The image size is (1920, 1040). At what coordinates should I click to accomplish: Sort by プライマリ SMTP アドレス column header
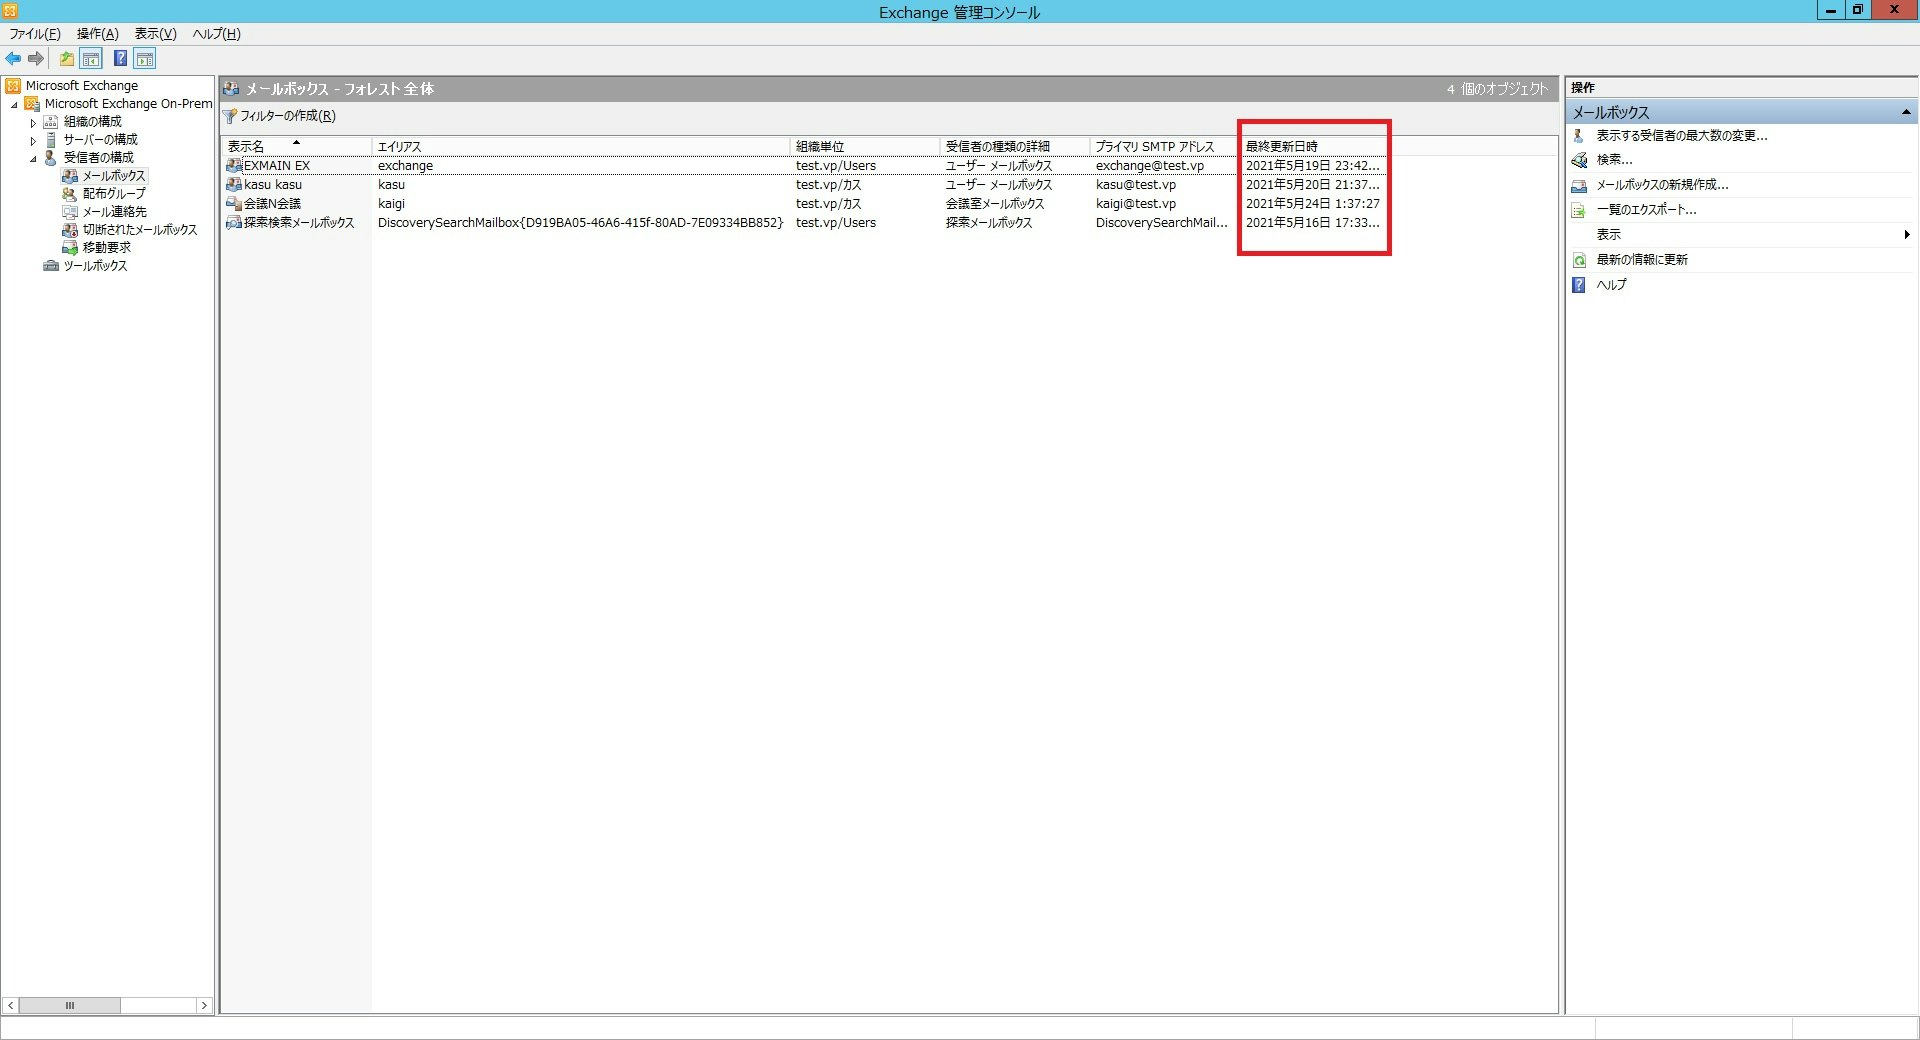(1164, 146)
